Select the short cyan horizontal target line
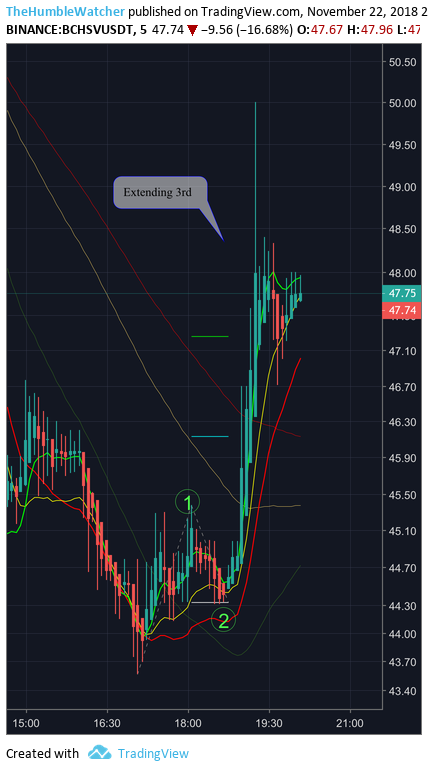 pos(210,436)
